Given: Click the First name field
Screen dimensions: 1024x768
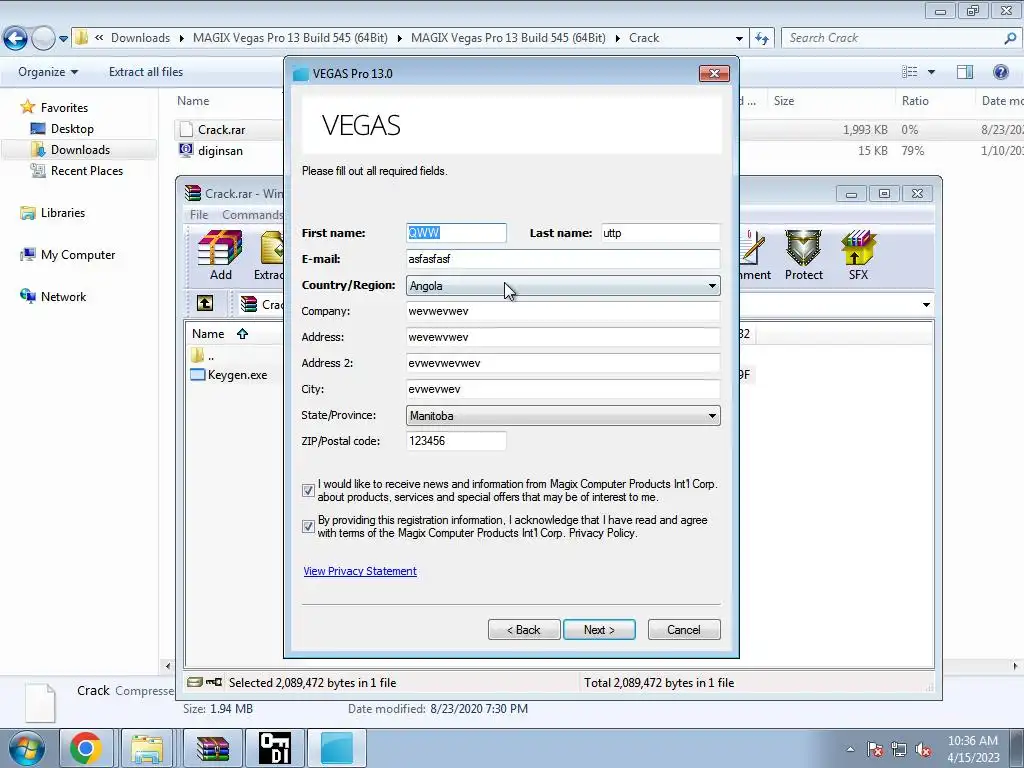Looking at the screenshot, I should click(456, 232).
